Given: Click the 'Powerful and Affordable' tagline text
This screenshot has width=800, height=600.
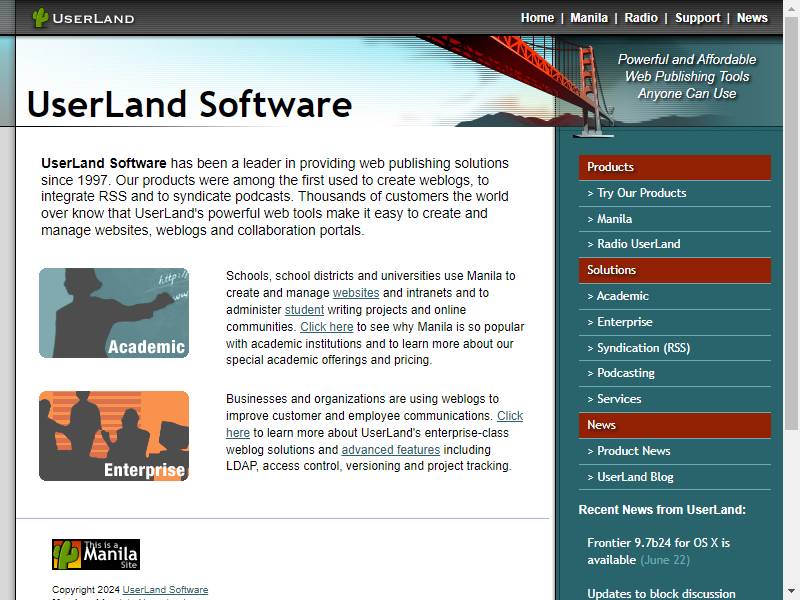Looking at the screenshot, I should click(x=687, y=77).
